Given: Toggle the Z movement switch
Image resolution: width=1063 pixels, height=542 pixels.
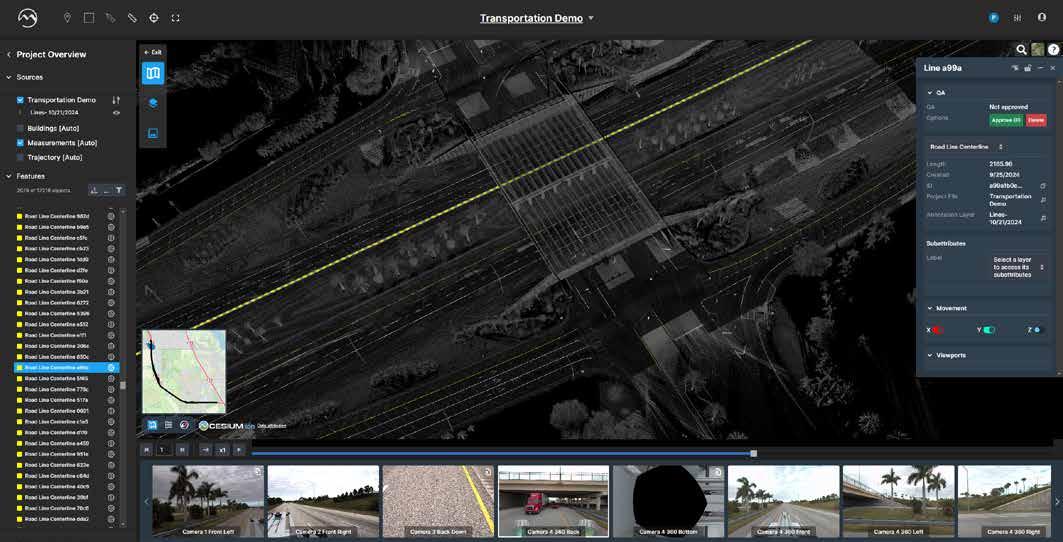Looking at the screenshot, I should (1037, 330).
